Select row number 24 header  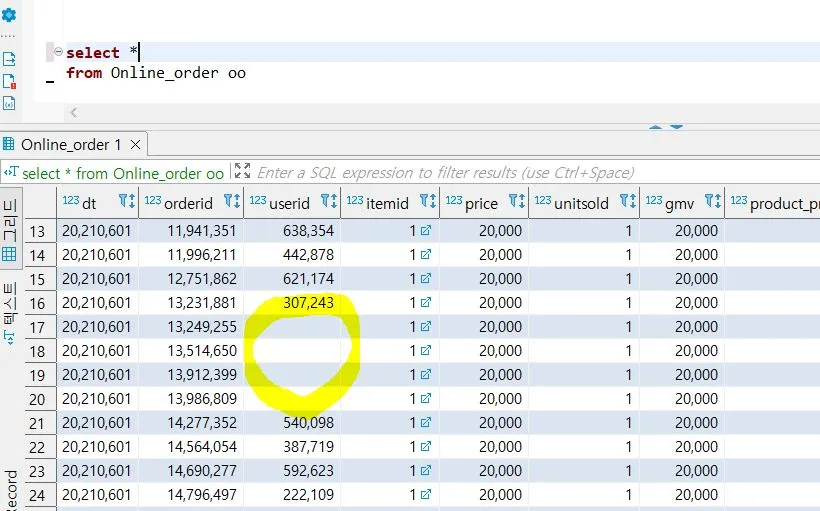pos(40,495)
